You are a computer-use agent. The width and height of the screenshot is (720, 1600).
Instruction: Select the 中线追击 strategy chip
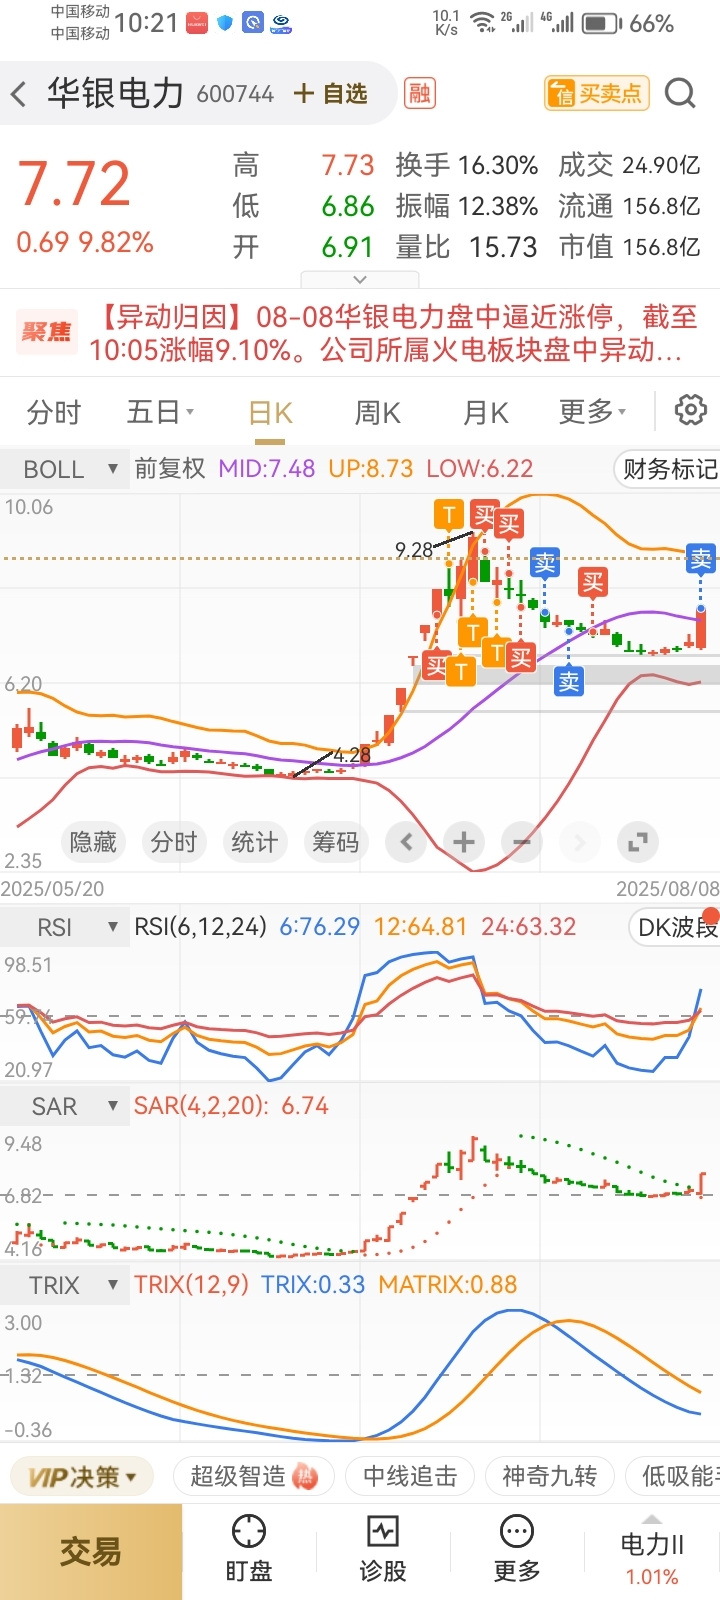click(x=410, y=1476)
